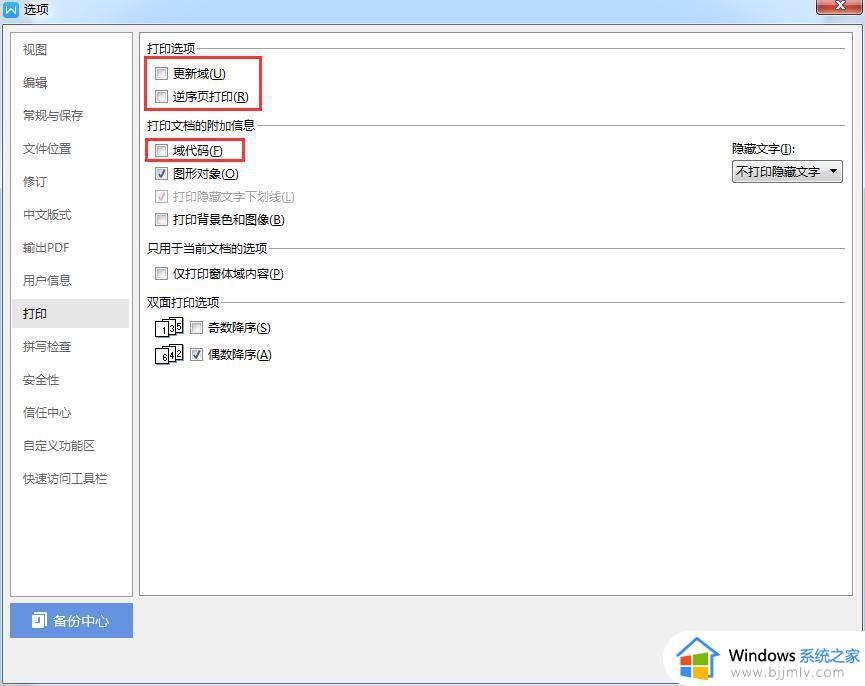865x686 pixels.
Task: Select the 打印 sidebar item
Action: pos(70,313)
